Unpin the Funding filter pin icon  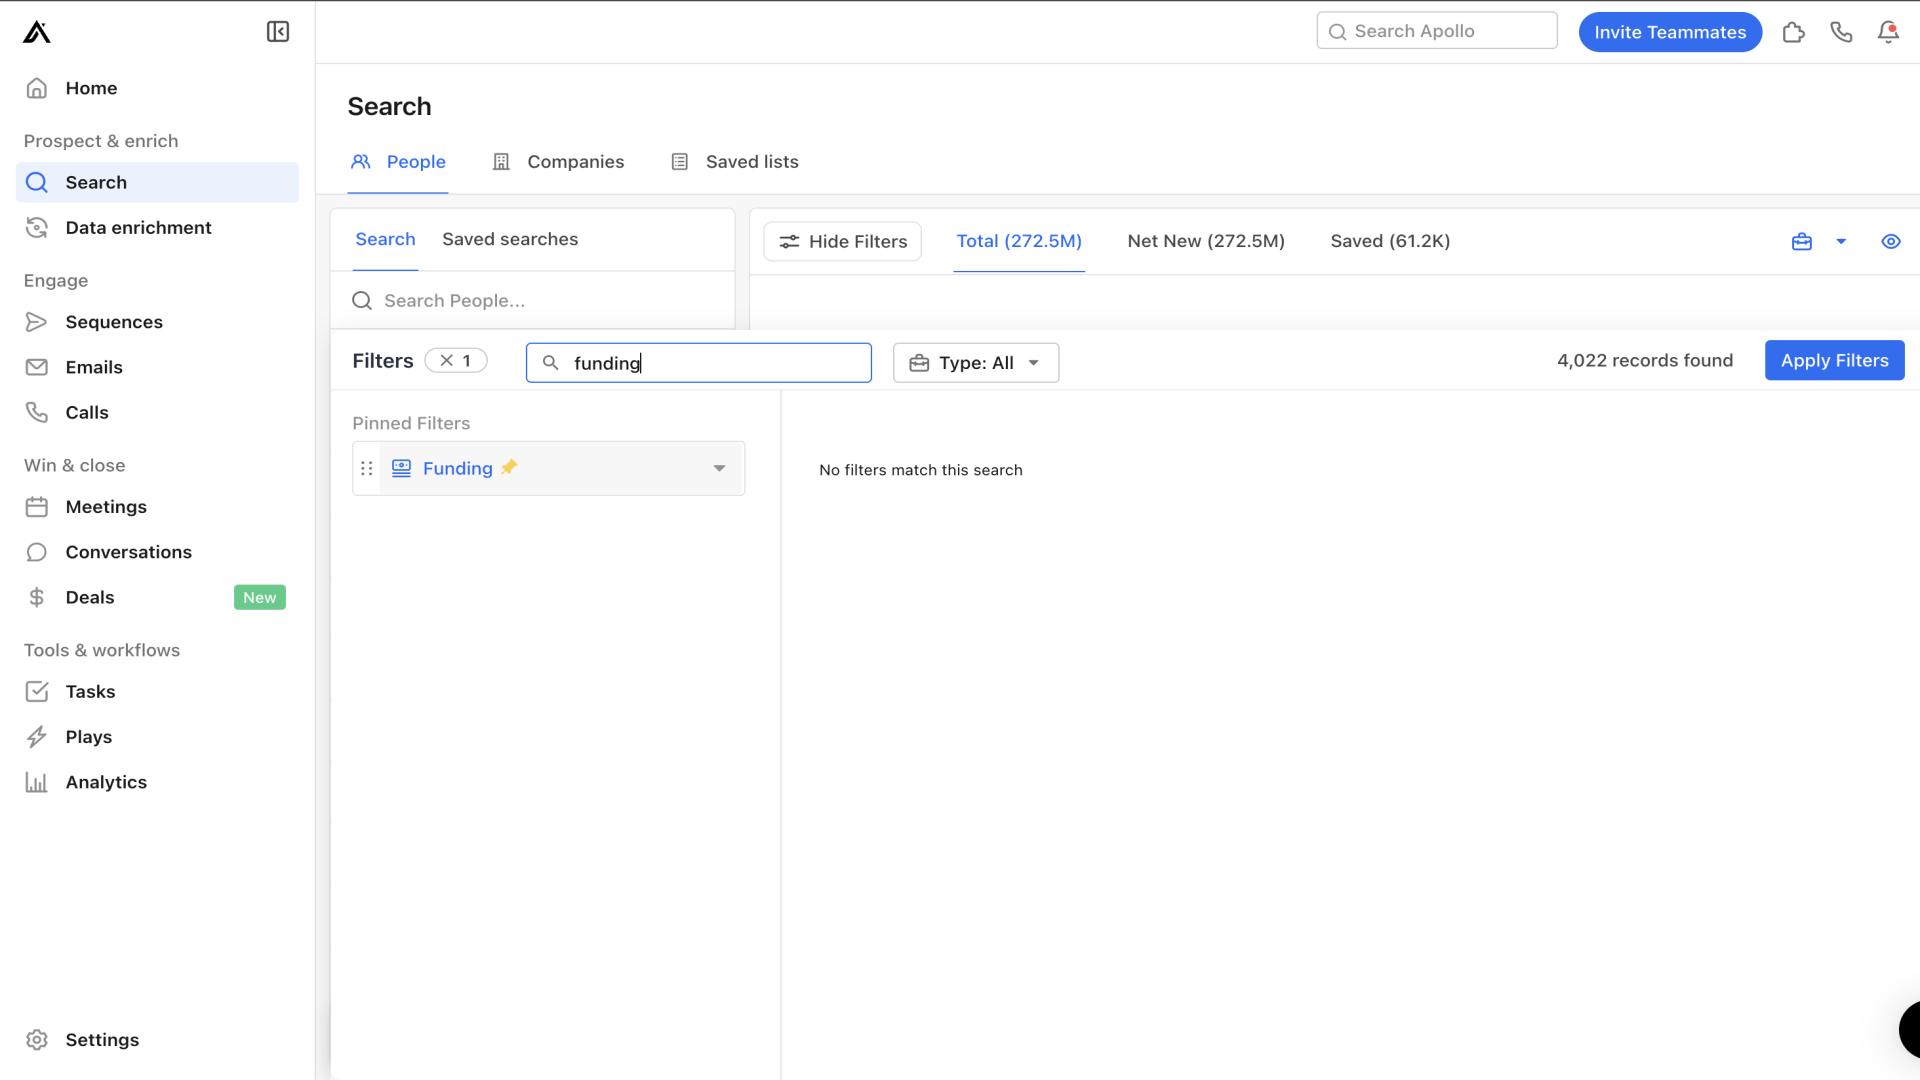coord(509,467)
